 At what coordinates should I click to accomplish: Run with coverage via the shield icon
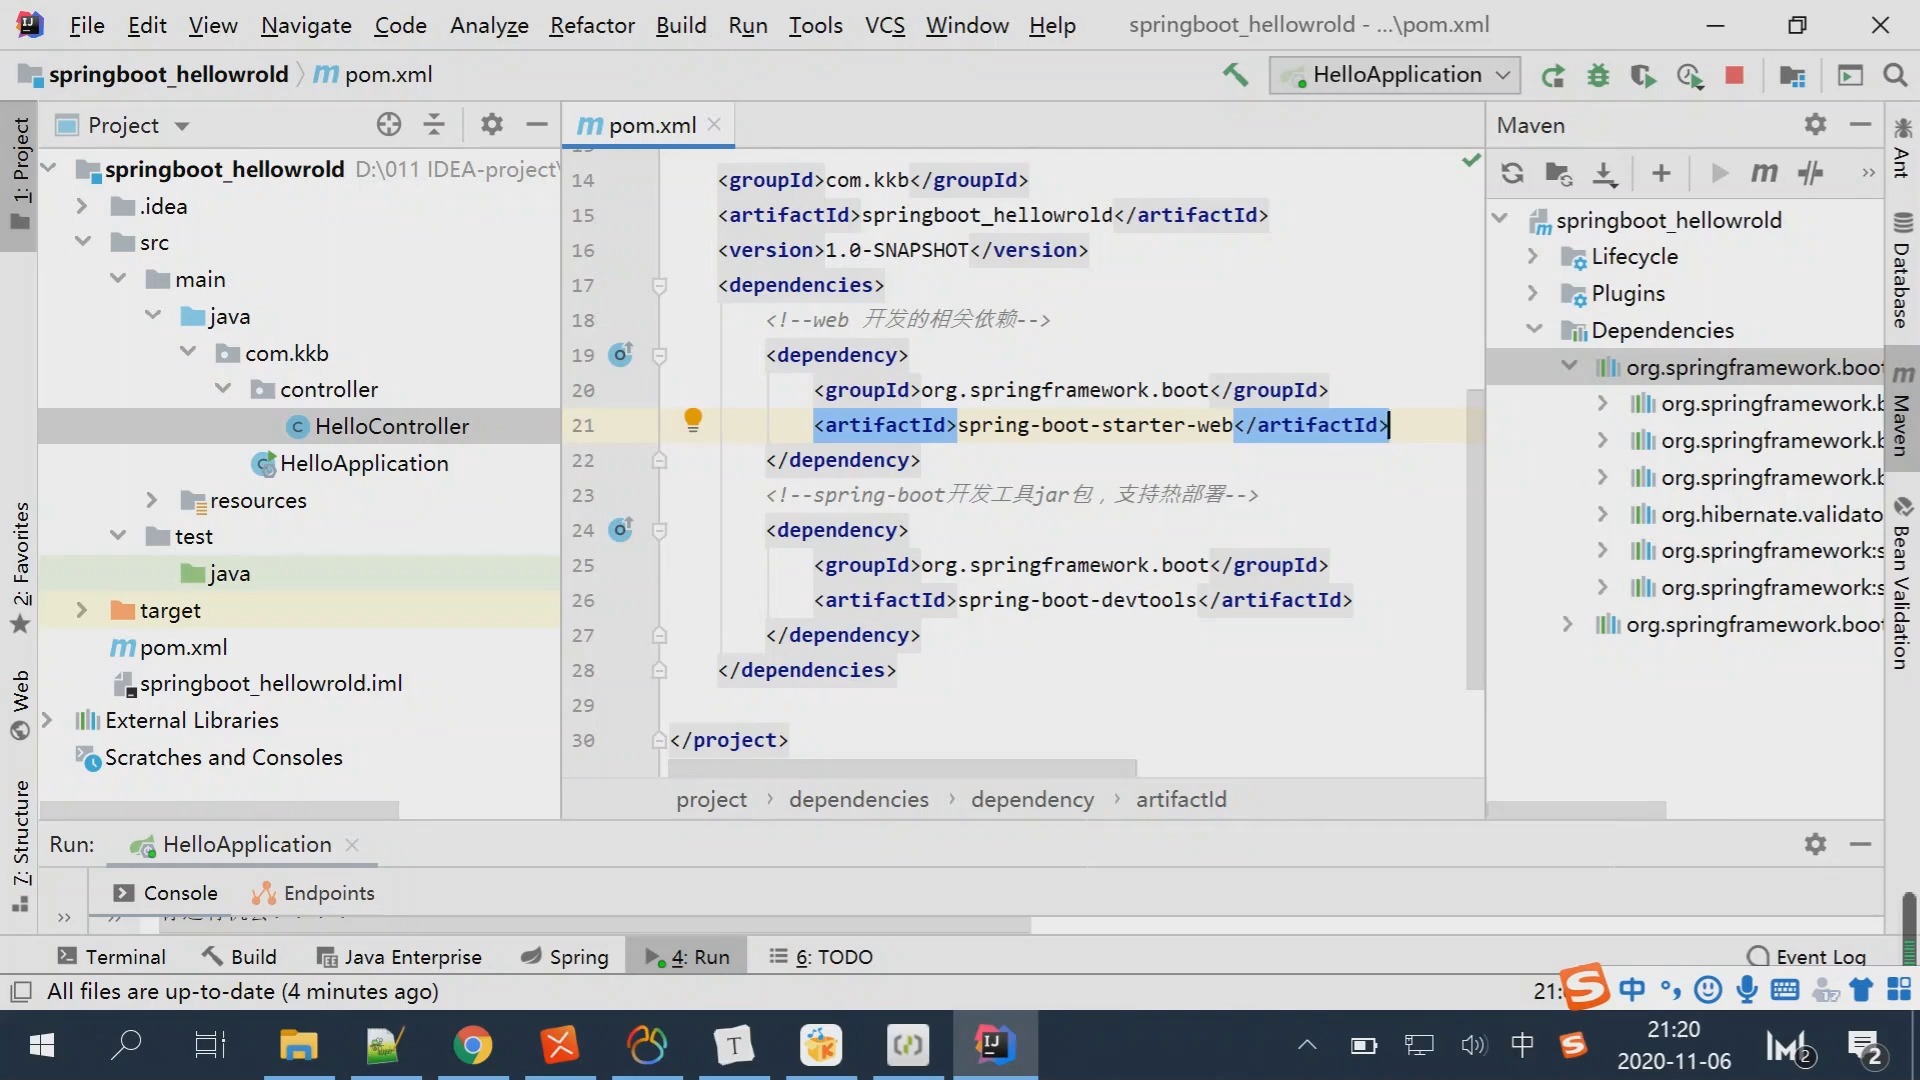(1642, 76)
